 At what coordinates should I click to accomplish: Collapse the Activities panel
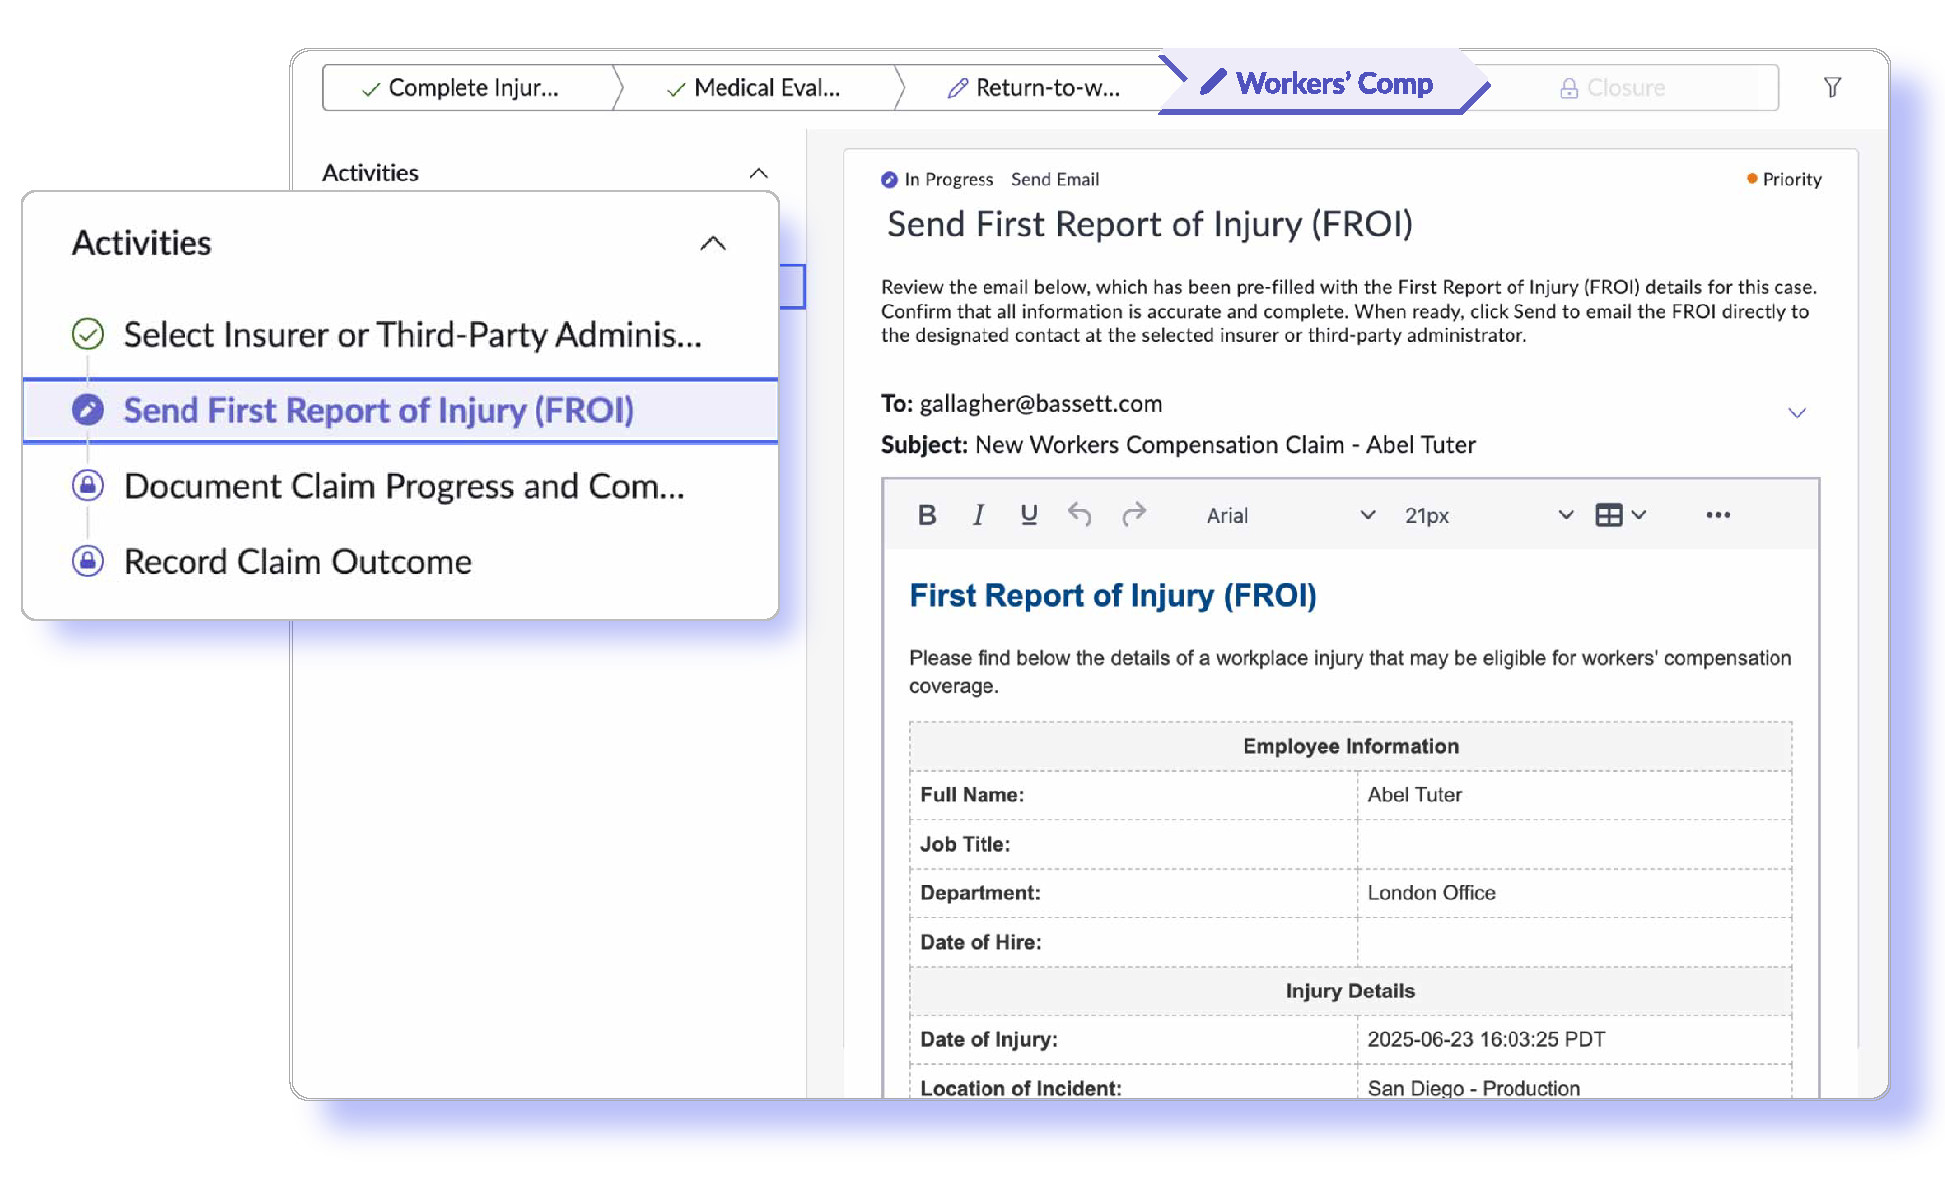(713, 242)
